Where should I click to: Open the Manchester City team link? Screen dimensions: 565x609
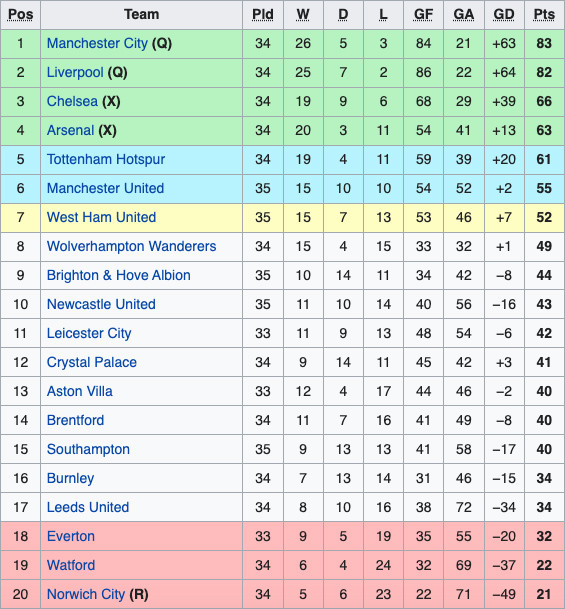click(x=97, y=44)
